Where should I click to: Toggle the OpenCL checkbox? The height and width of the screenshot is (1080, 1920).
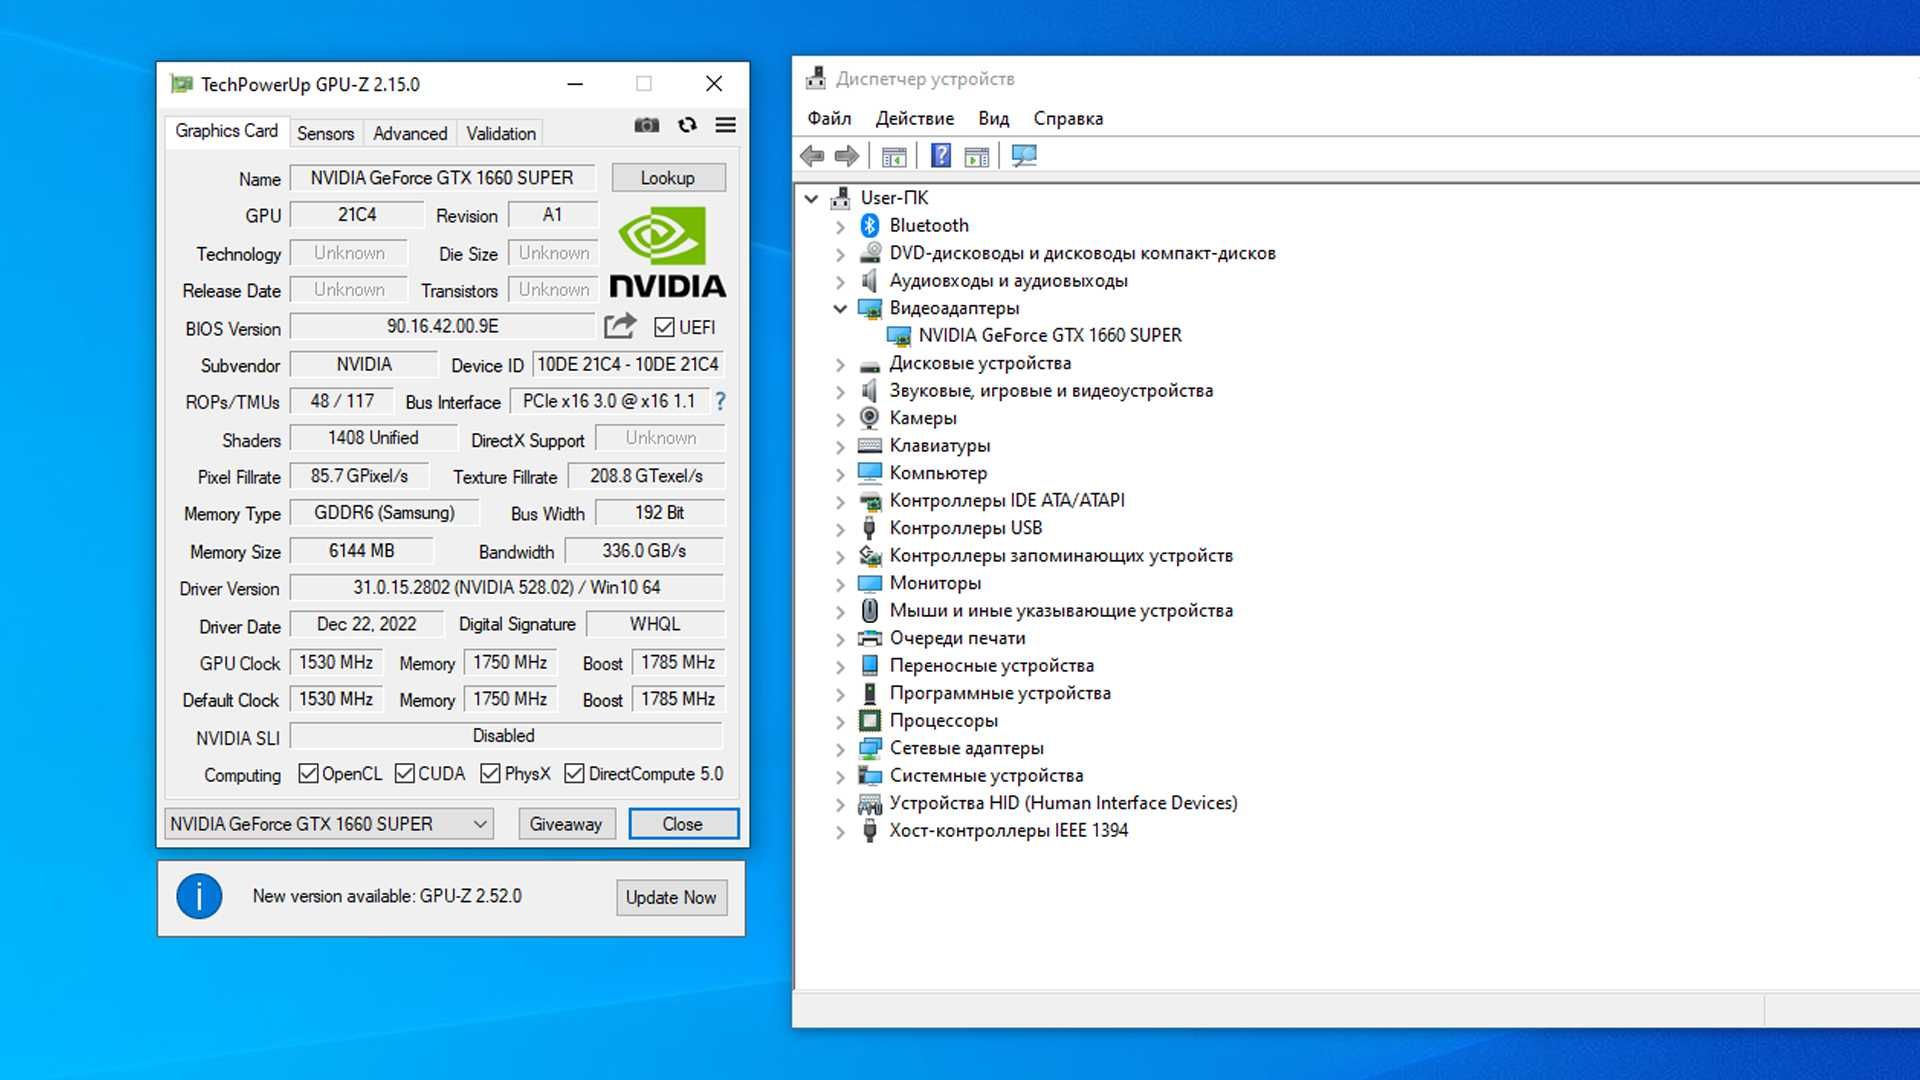click(309, 773)
